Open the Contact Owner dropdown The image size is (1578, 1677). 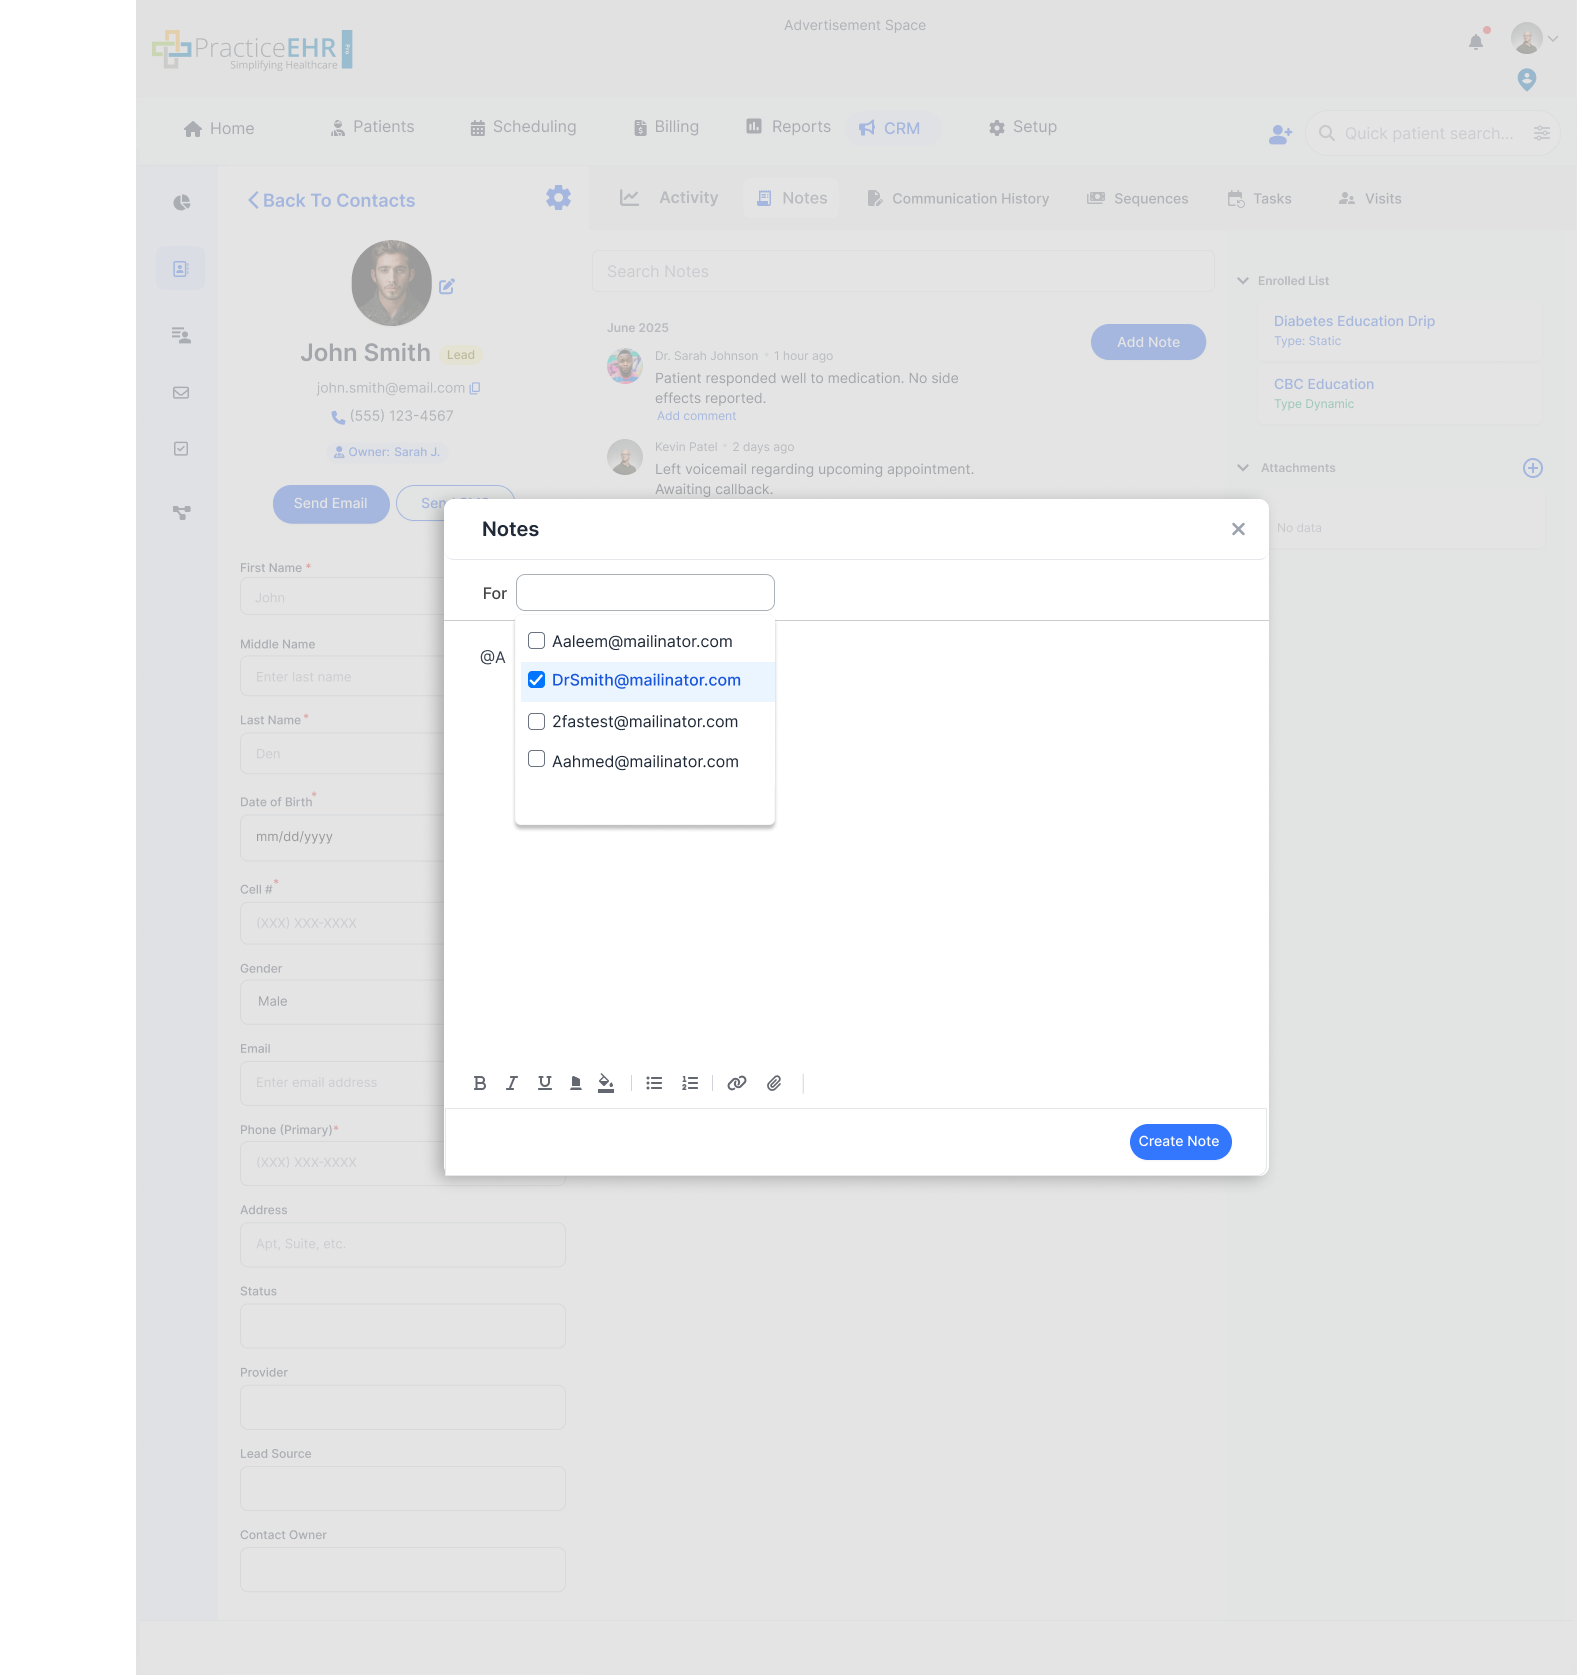(403, 1569)
